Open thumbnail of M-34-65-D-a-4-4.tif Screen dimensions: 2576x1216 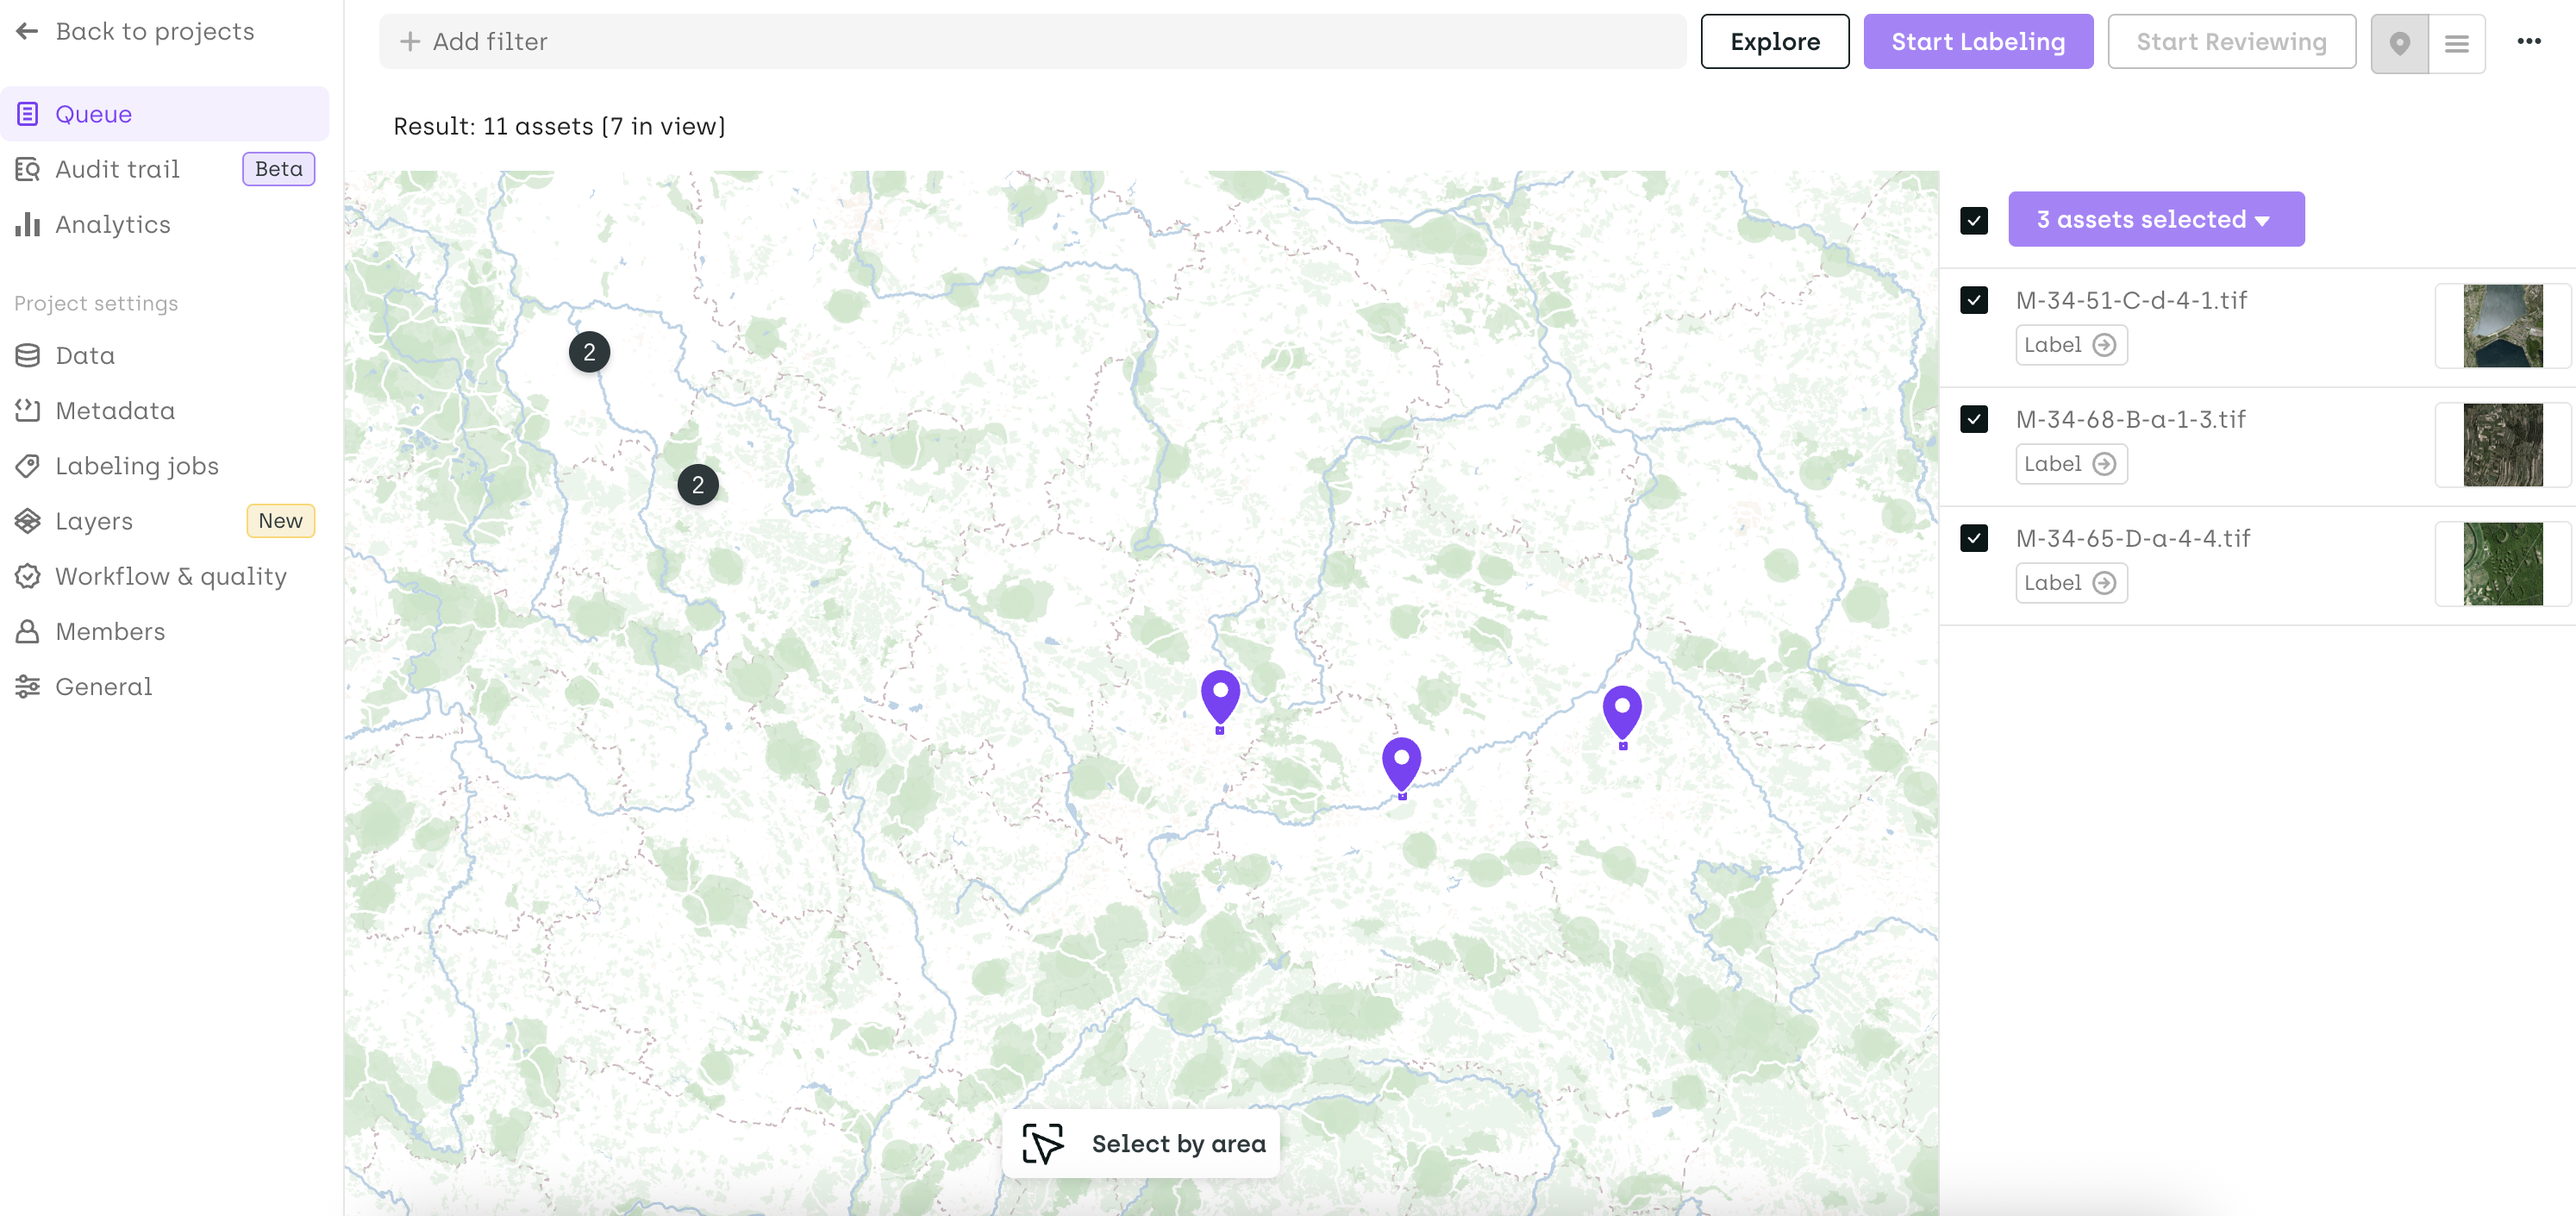click(2501, 564)
